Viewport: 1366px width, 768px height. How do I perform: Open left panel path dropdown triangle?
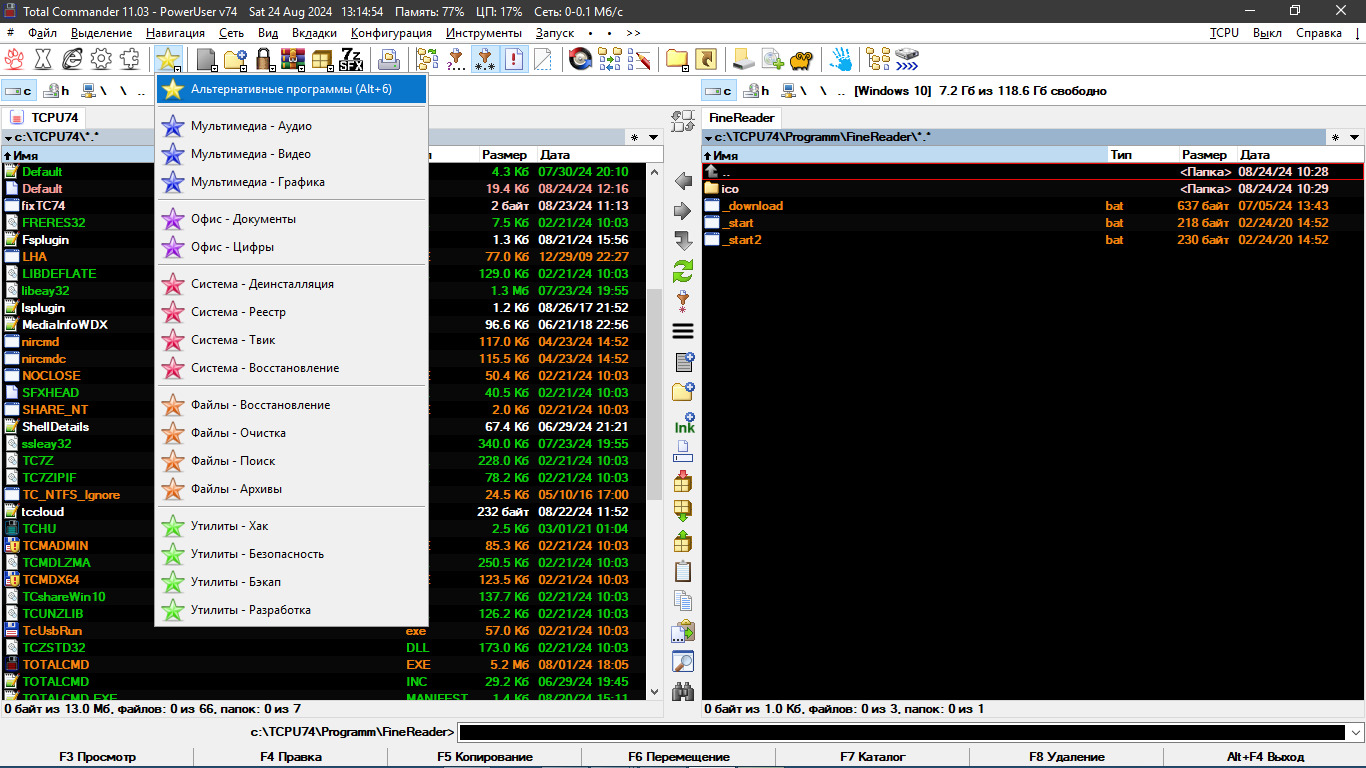pyautogui.click(x=9, y=137)
